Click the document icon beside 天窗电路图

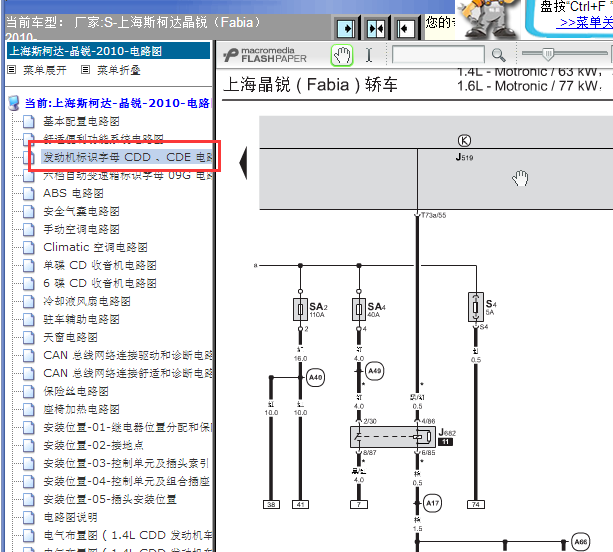(x=28, y=337)
